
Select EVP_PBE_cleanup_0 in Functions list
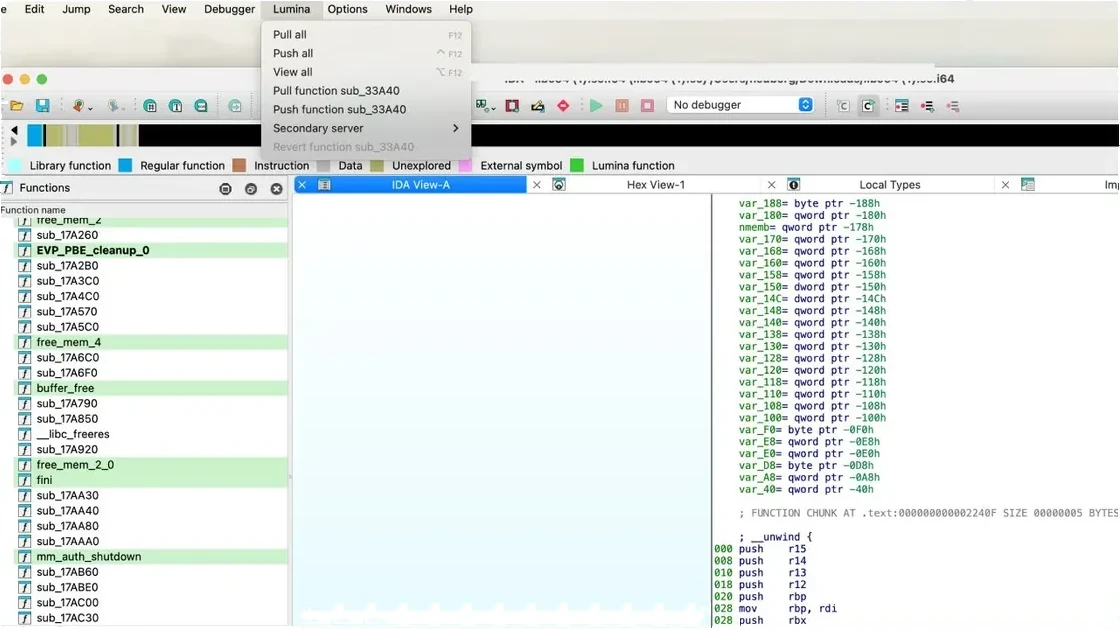(151, 251)
